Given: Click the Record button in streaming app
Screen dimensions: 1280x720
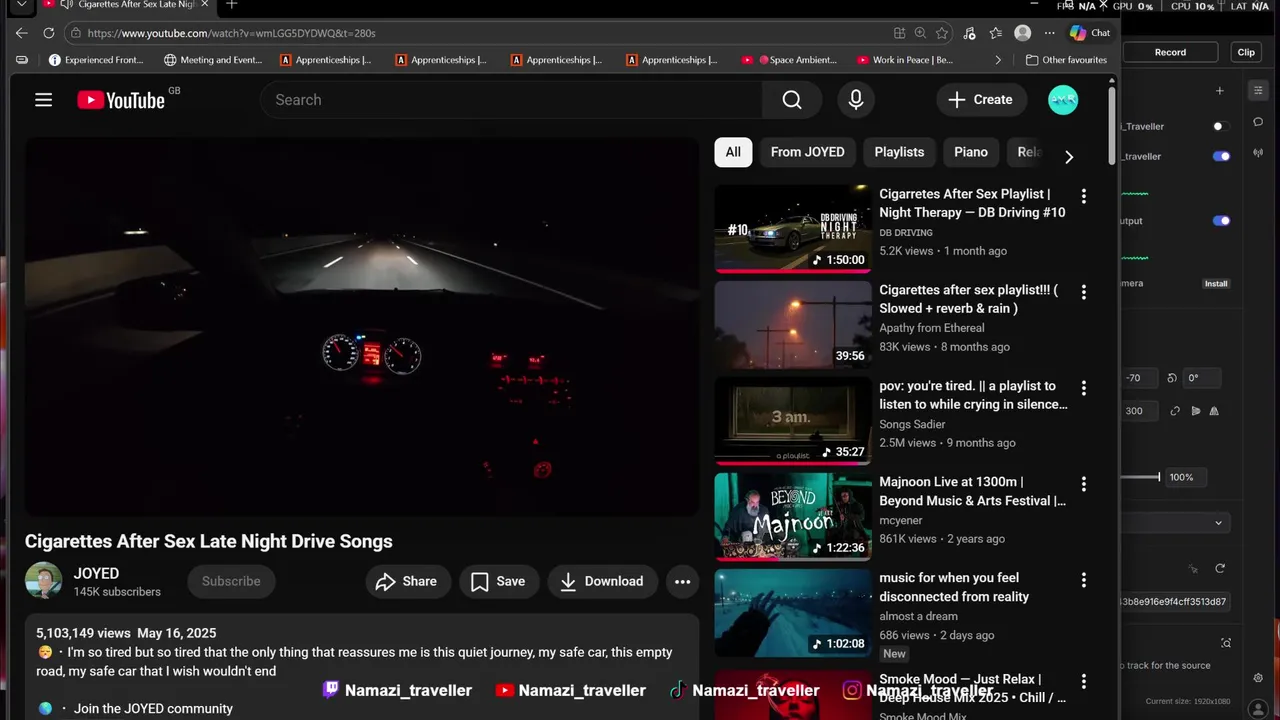Looking at the screenshot, I should click(1170, 52).
